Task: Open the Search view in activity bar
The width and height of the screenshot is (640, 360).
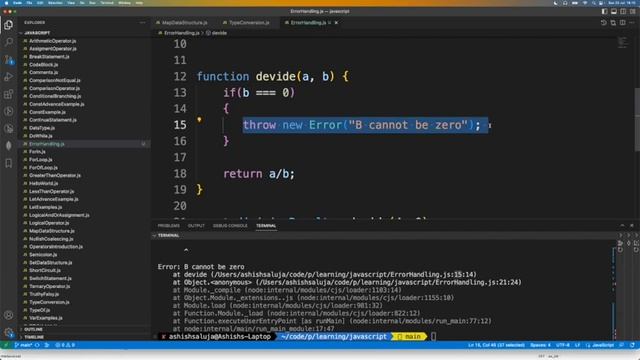Action: point(9,42)
